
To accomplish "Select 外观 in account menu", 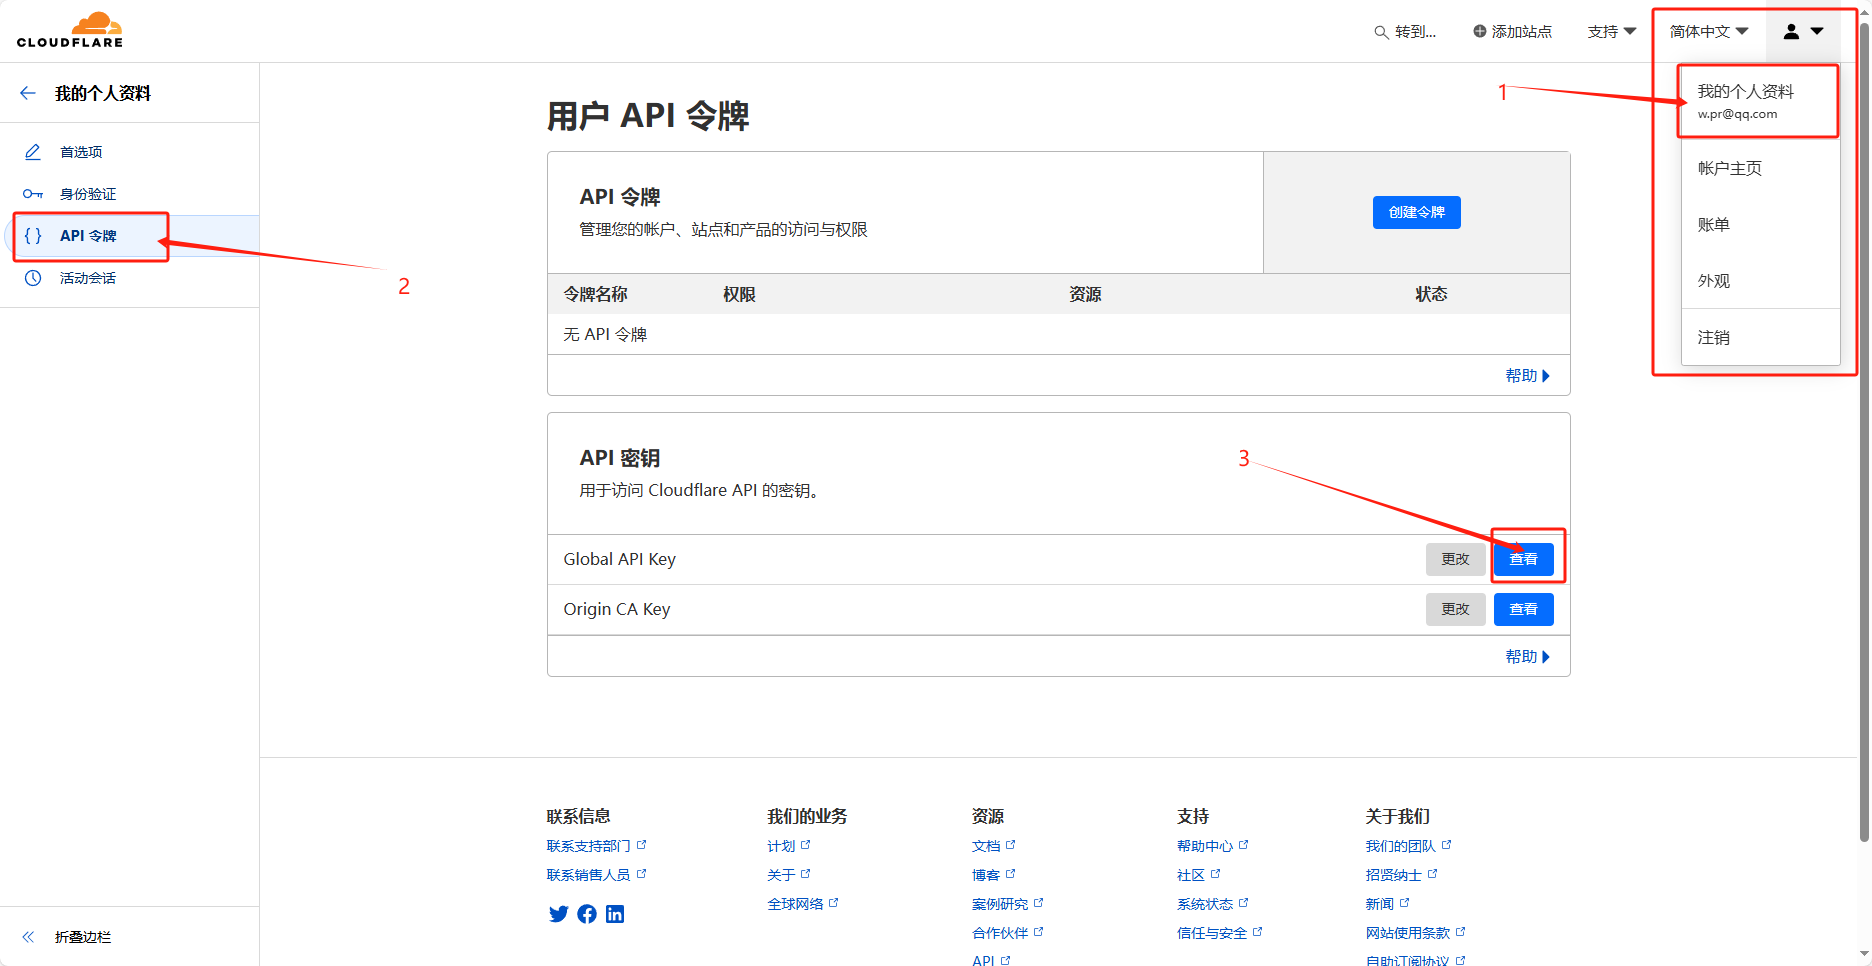I will pos(1760,281).
